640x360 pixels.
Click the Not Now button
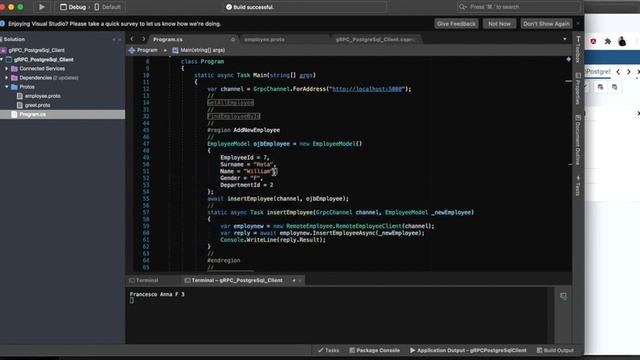tap(499, 24)
